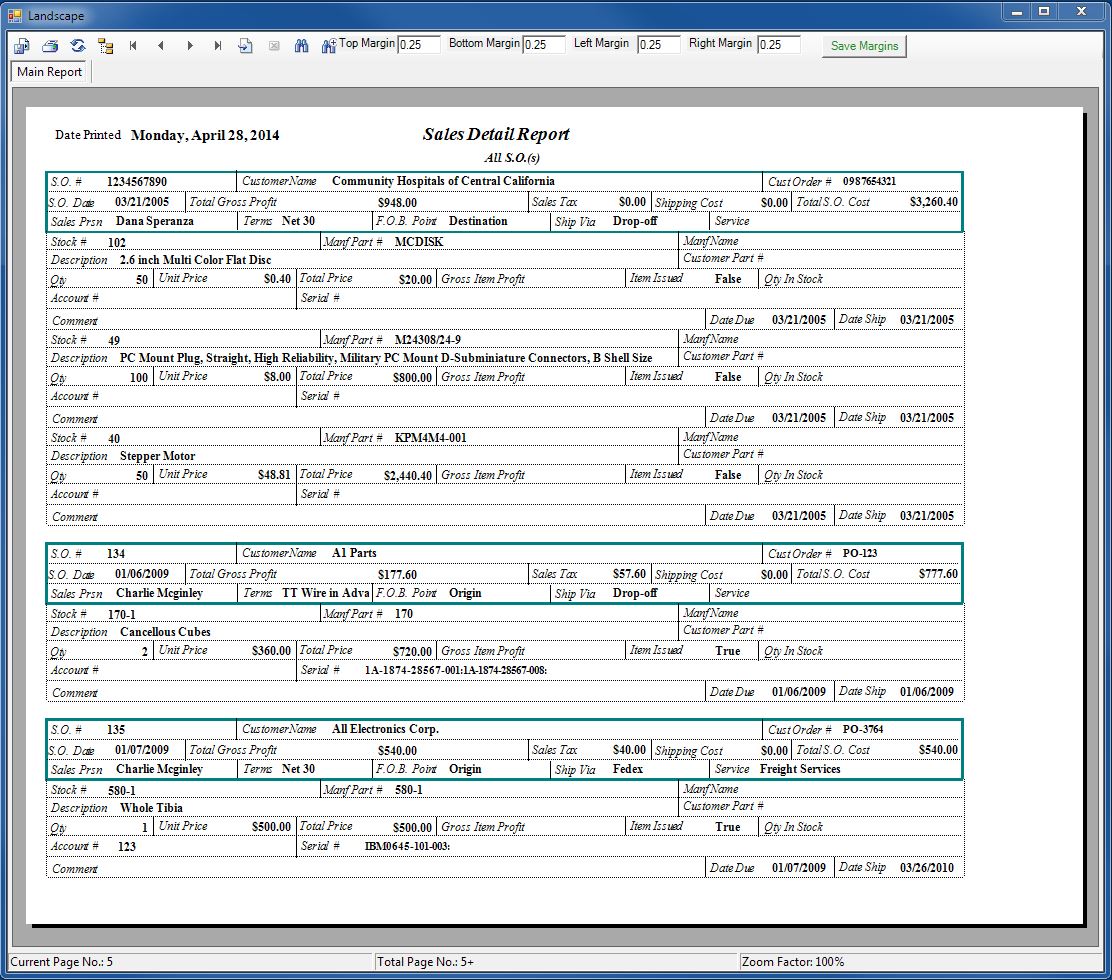1112x980 pixels.
Task: Open the Zoom binoculars-plus icon
Action: [x=328, y=46]
